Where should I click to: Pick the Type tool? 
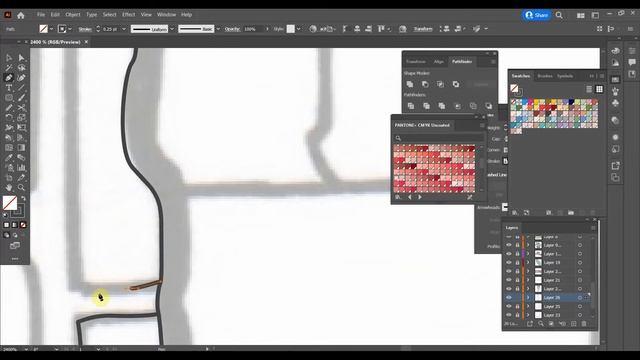point(9,88)
